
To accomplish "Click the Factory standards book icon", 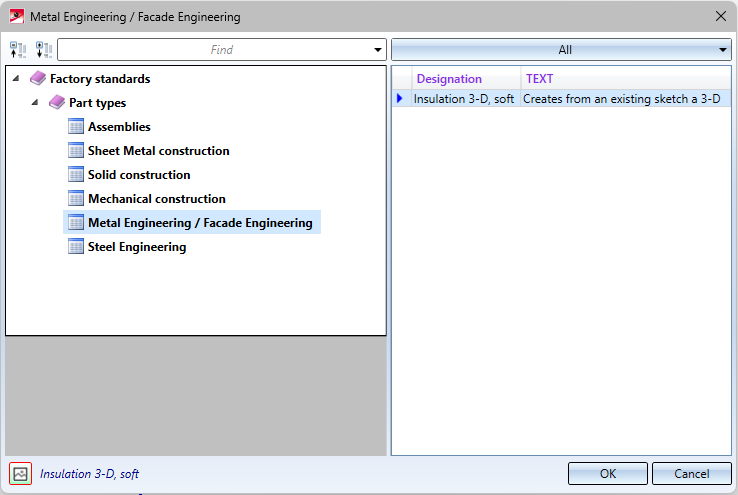I will pos(38,79).
